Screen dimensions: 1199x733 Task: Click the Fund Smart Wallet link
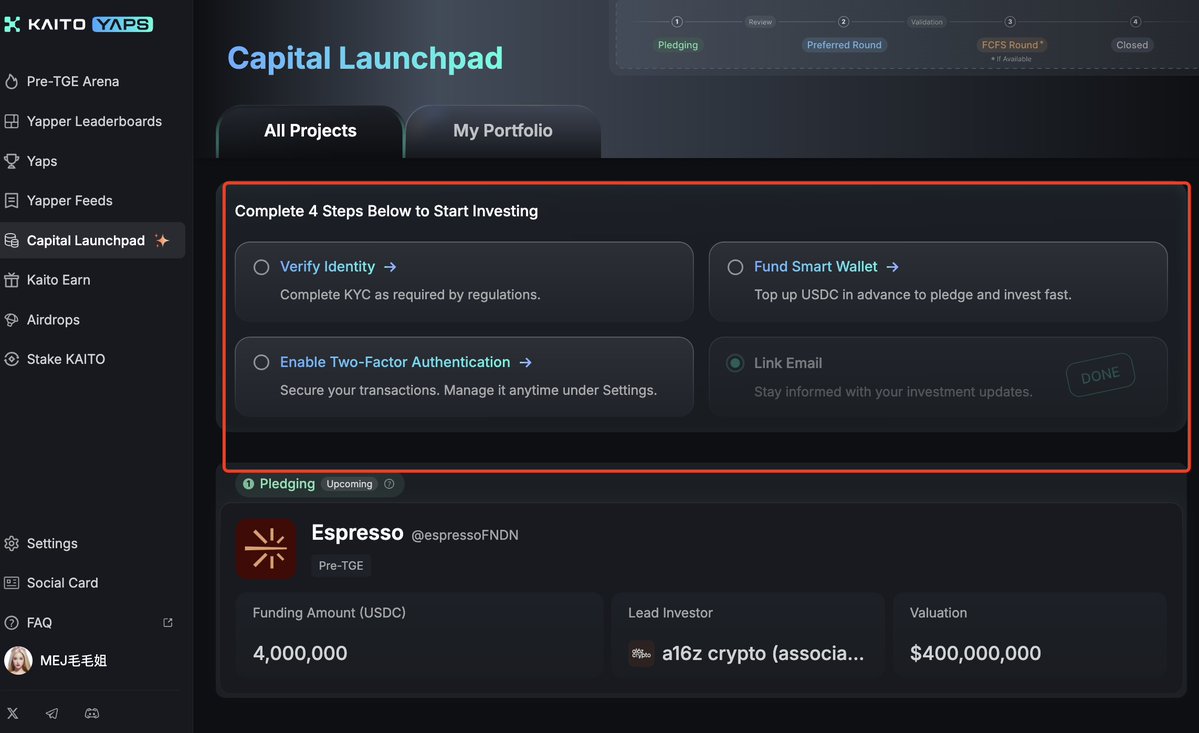(x=816, y=267)
